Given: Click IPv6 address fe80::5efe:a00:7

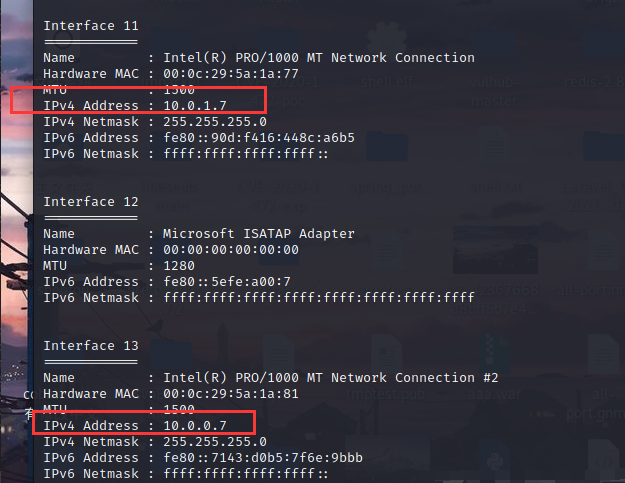Looking at the screenshot, I should coord(227,282).
